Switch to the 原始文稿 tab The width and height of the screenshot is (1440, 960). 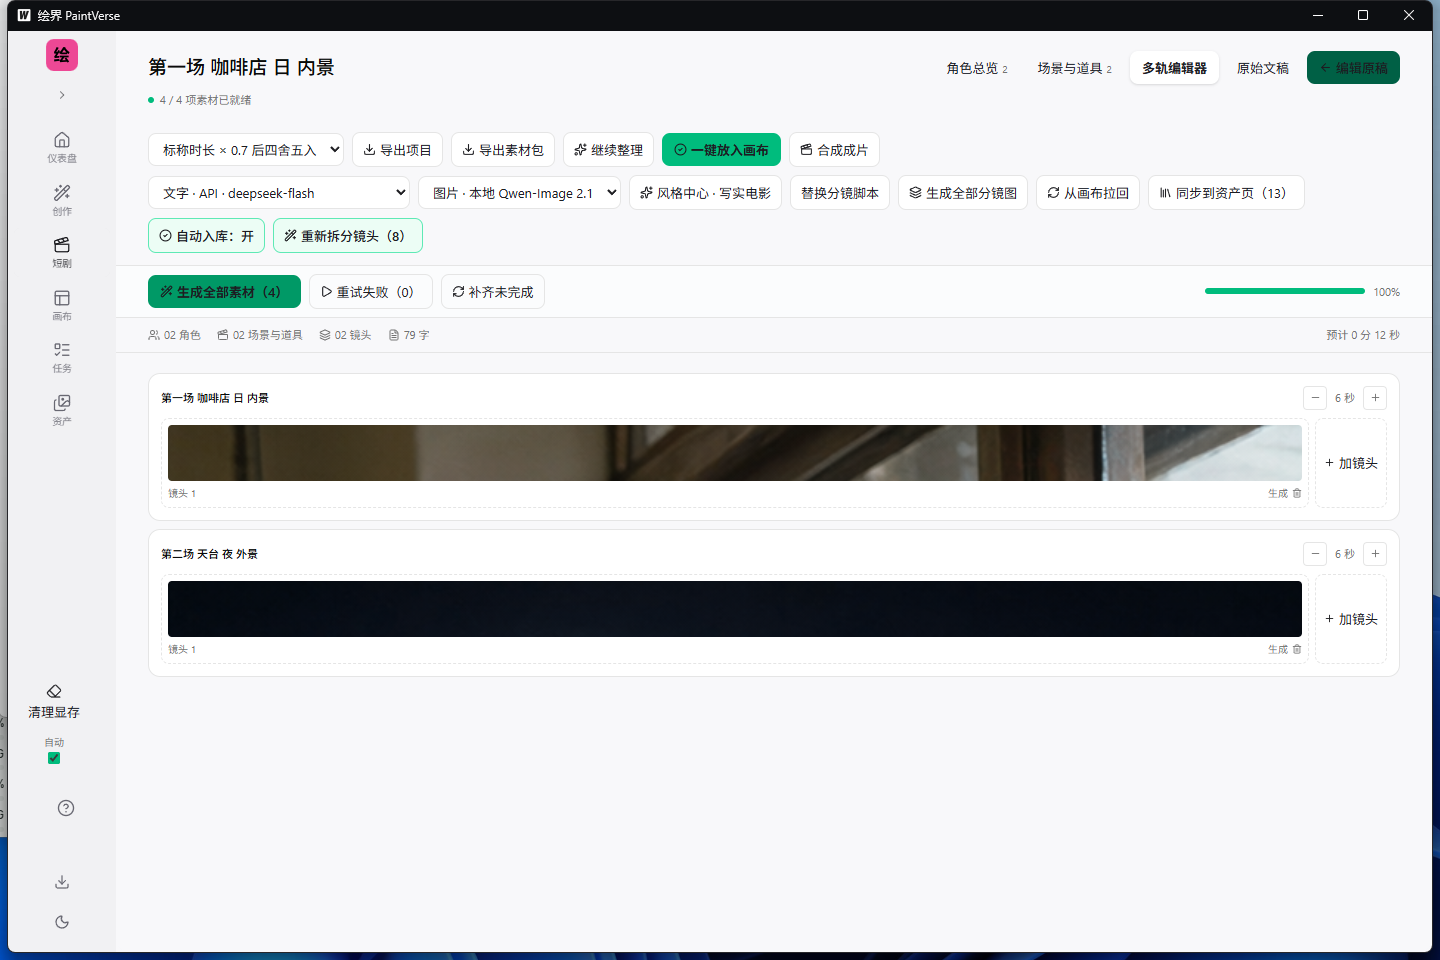pyautogui.click(x=1263, y=68)
